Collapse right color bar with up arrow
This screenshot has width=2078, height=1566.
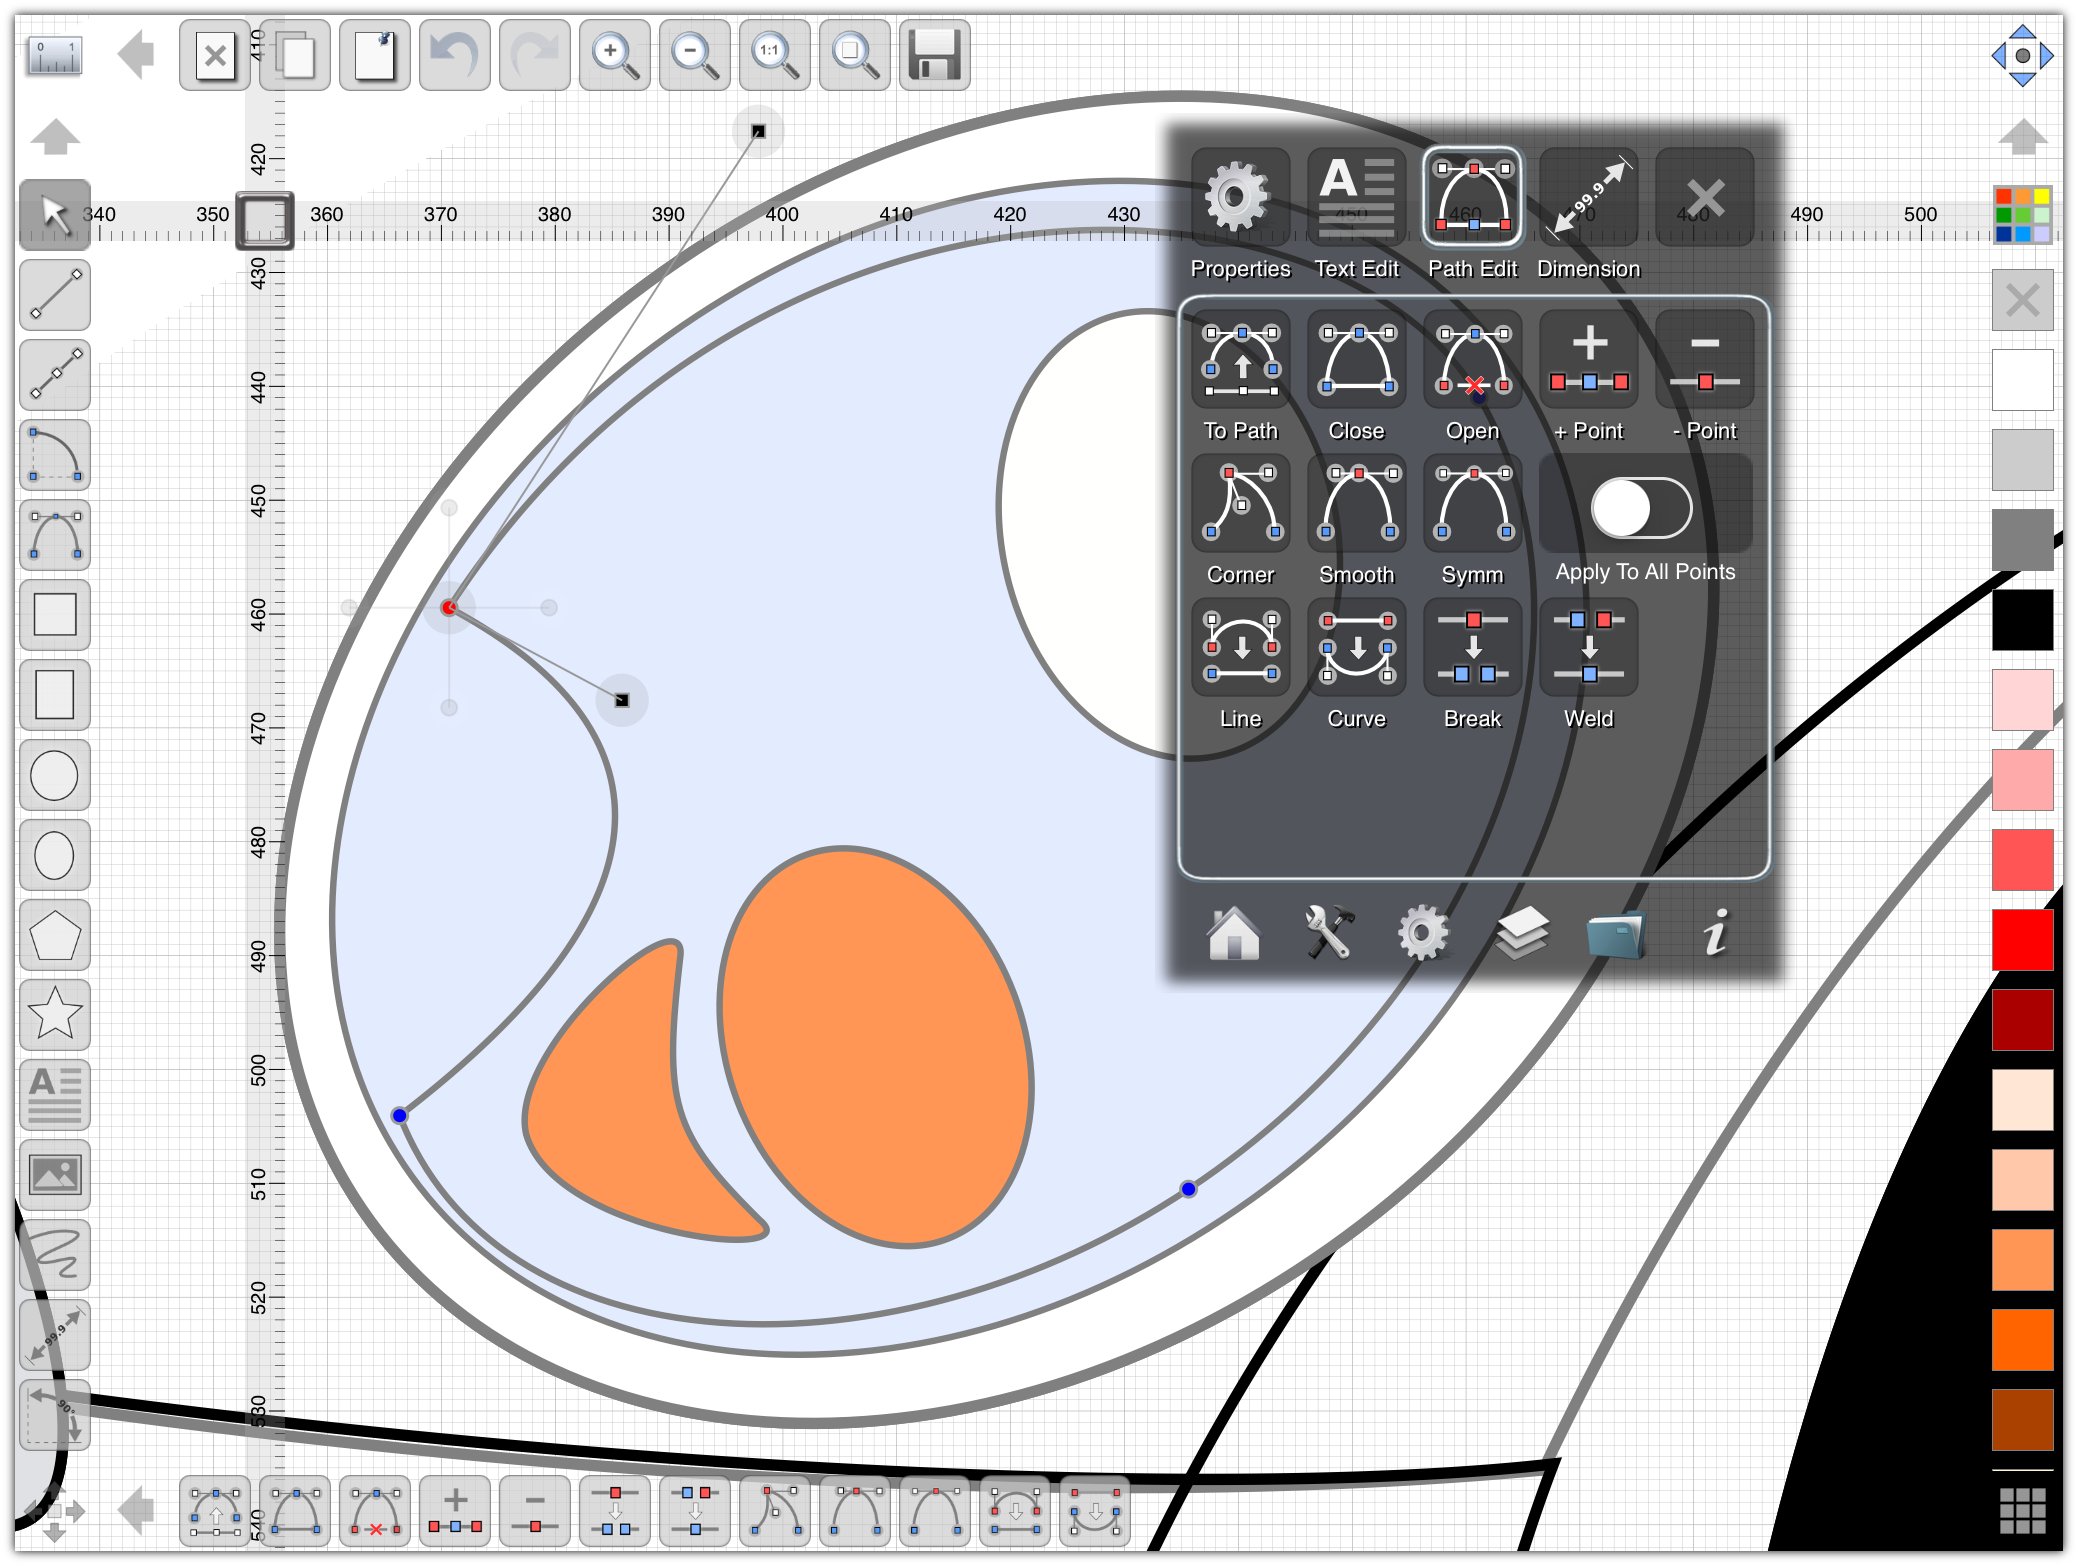(2022, 136)
